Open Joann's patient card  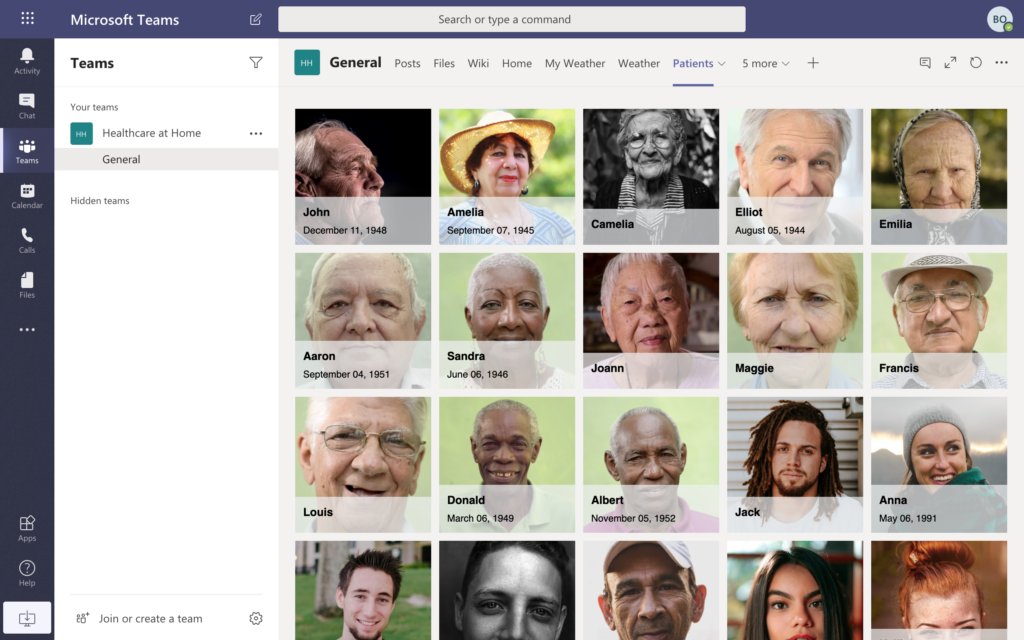[651, 321]
